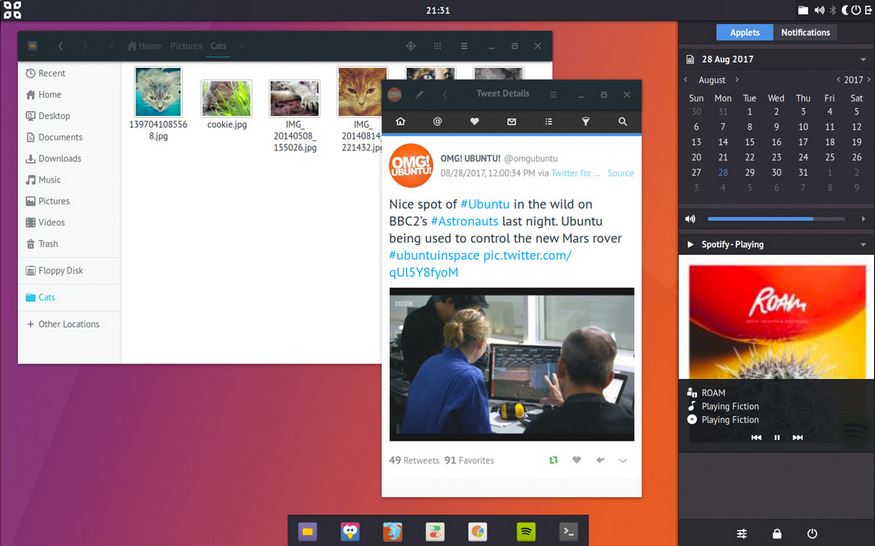The height and width of the screenshot is (546, 875).
Task: Click the filter funnel icon
Action: tap(586, 122)
